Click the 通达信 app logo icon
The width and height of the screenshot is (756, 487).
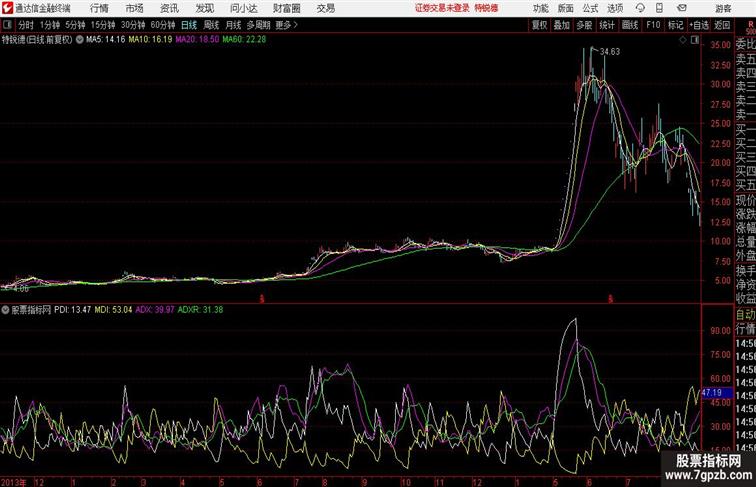[x=7, y=8]
